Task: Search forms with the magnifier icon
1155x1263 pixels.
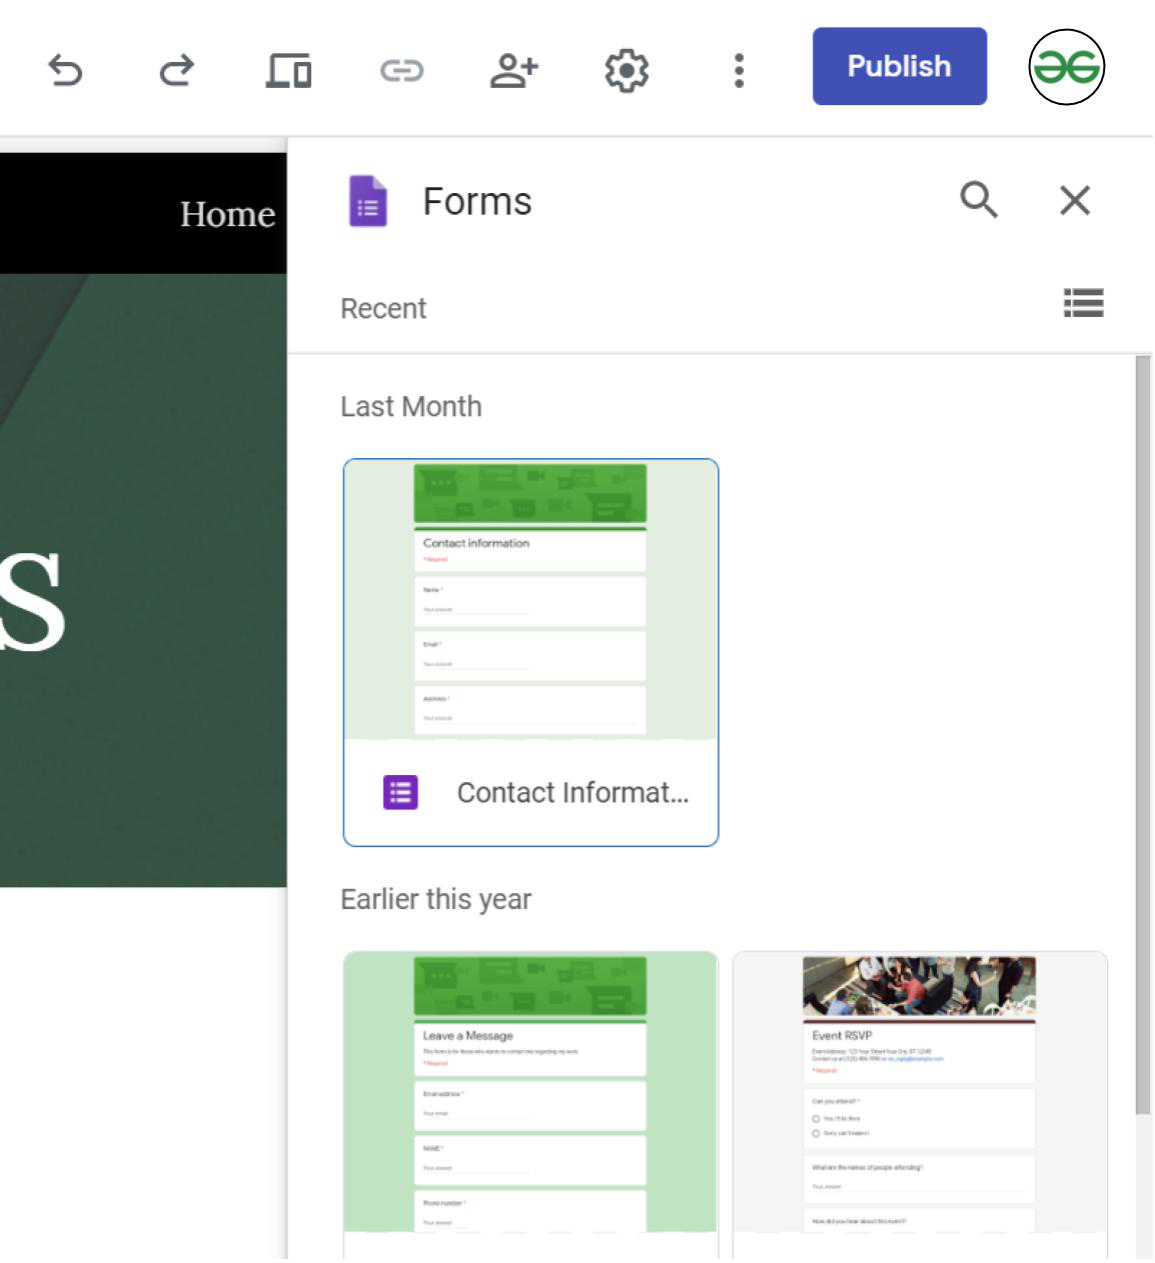Action: click(x=979, y=200)
